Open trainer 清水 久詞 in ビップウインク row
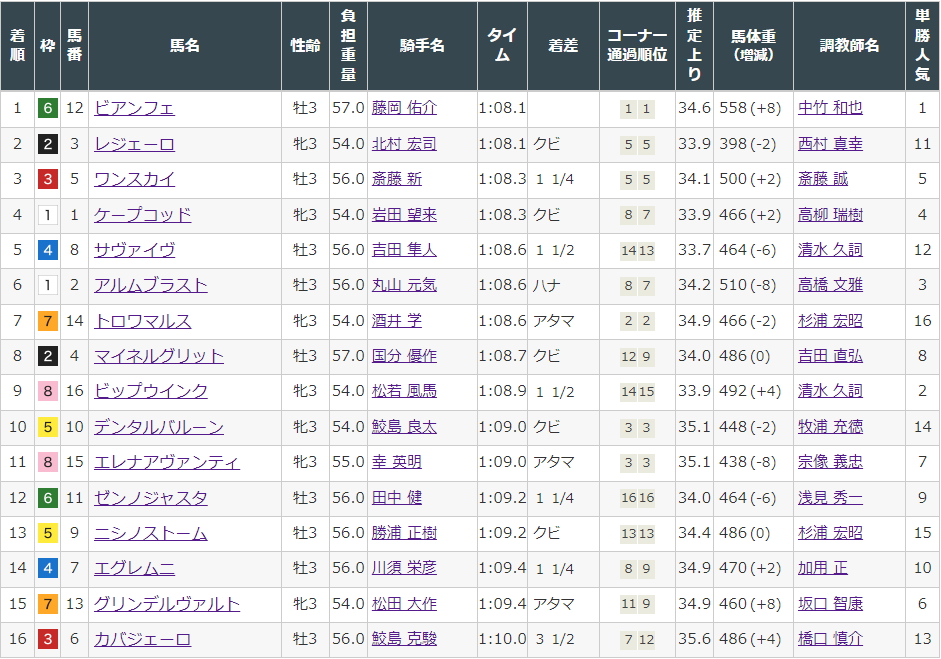The image size is (941, 659). click(830, 391)
